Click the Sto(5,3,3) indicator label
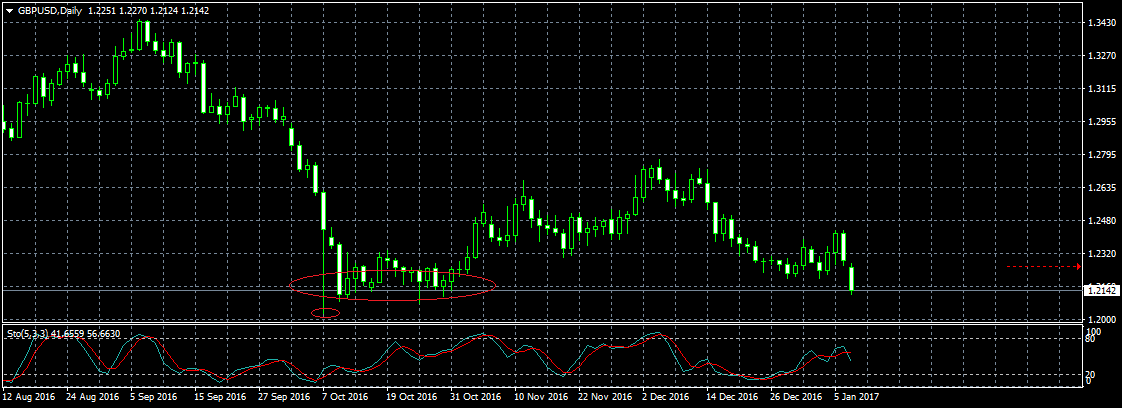This screenshot has height=408, width=1122. pos(33,333)
